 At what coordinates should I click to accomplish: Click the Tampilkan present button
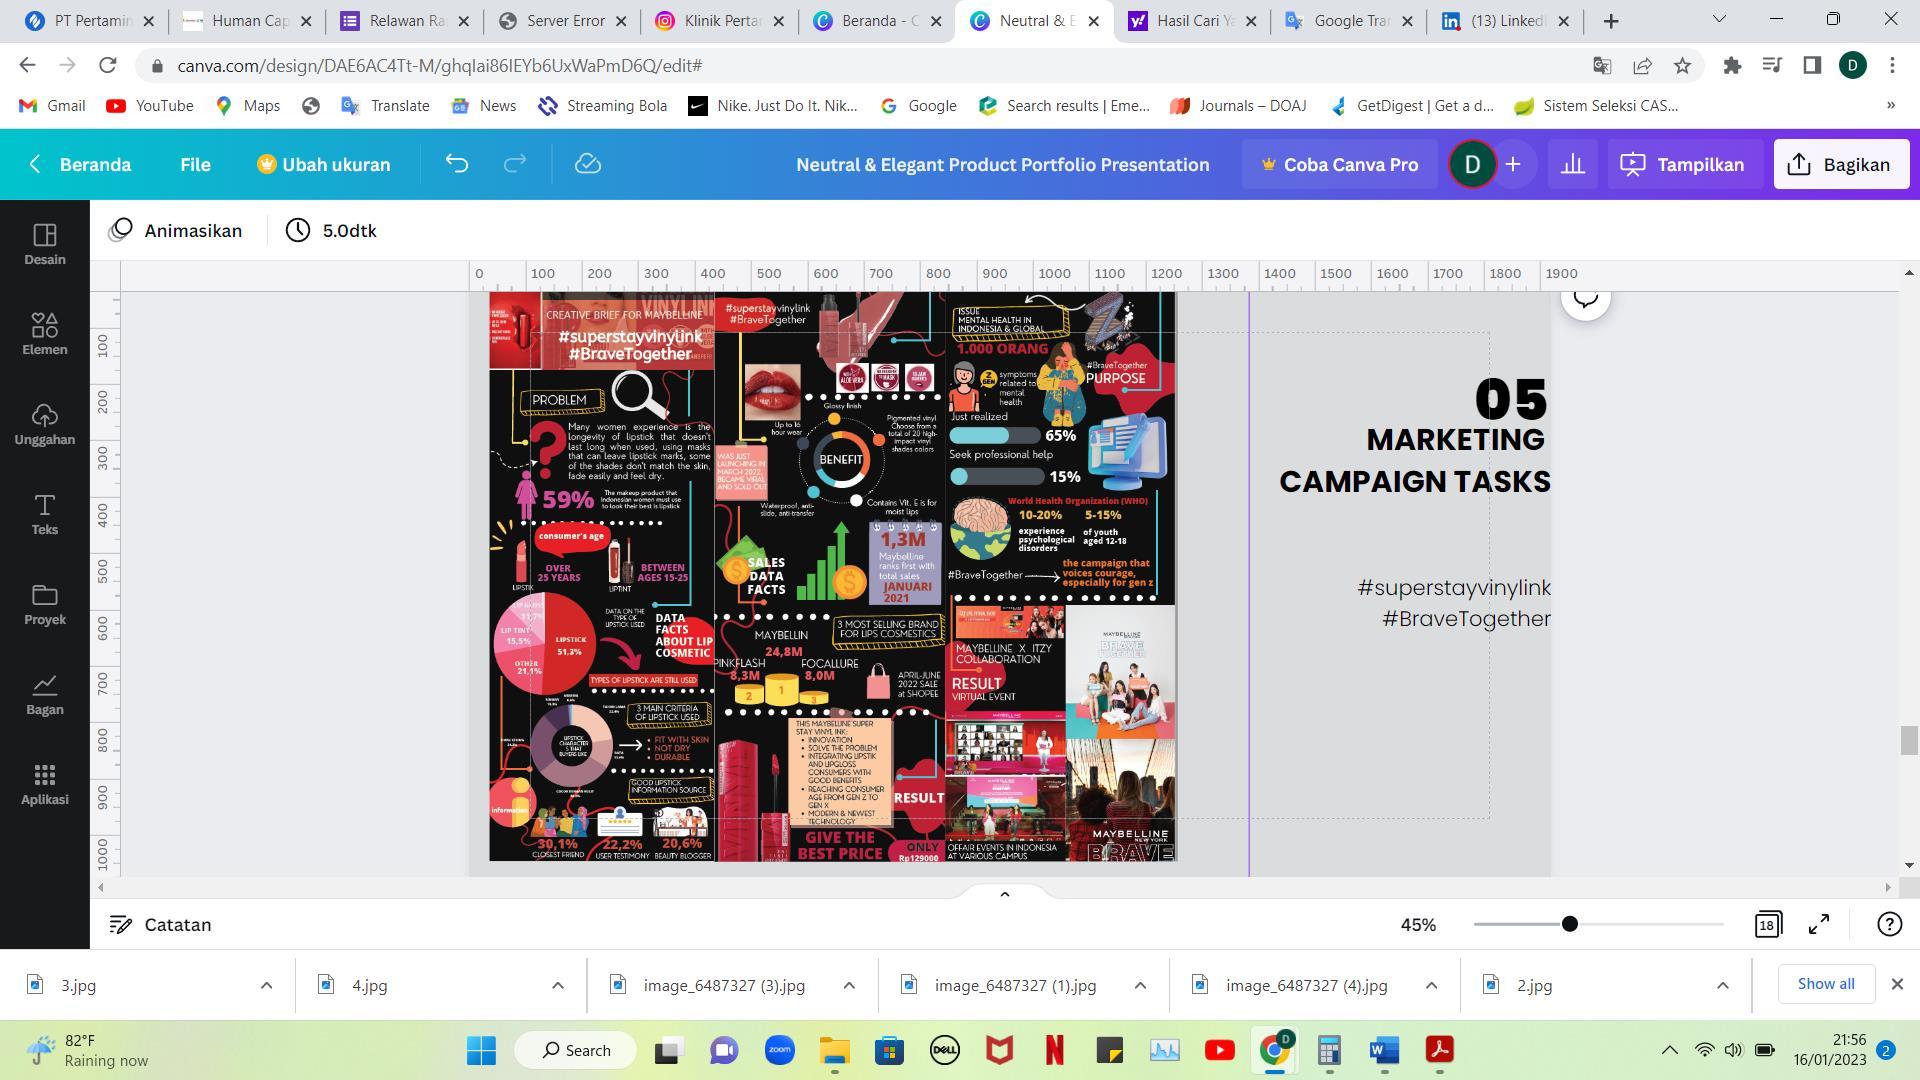point(1683,164)
